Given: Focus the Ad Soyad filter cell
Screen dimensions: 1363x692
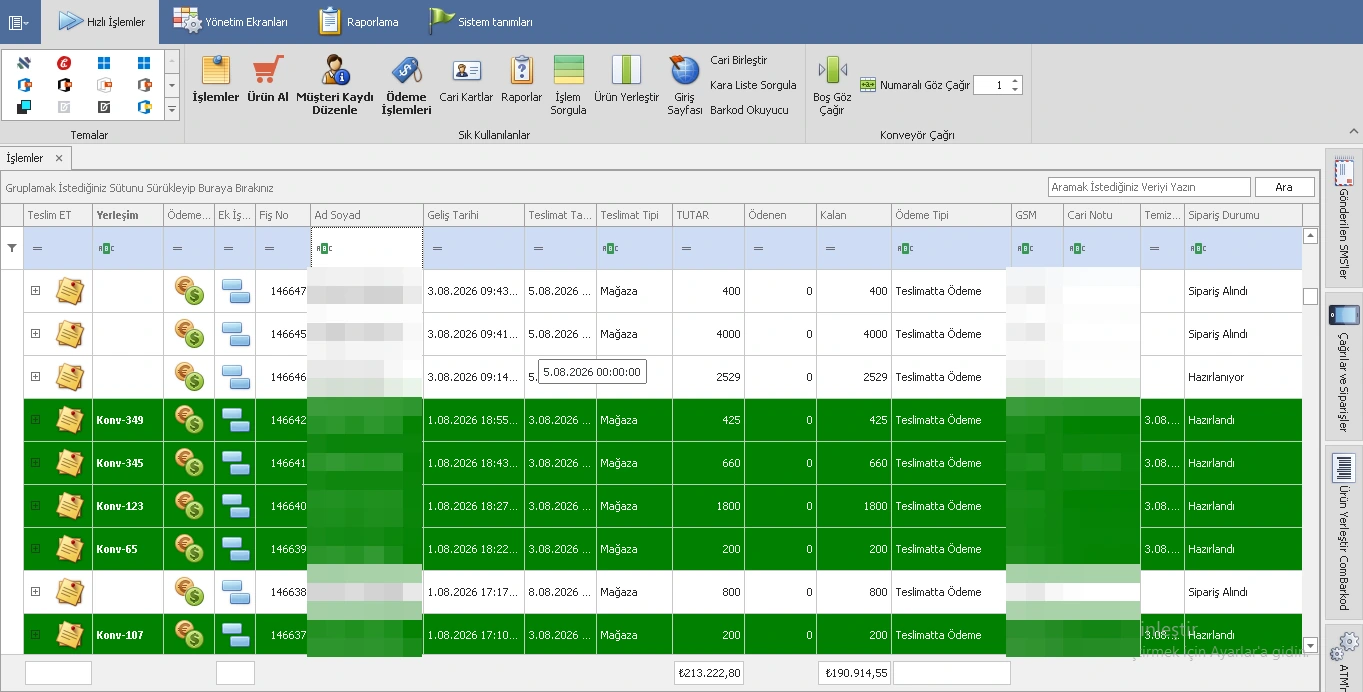Looking at the screenshot, I should 366,248.
